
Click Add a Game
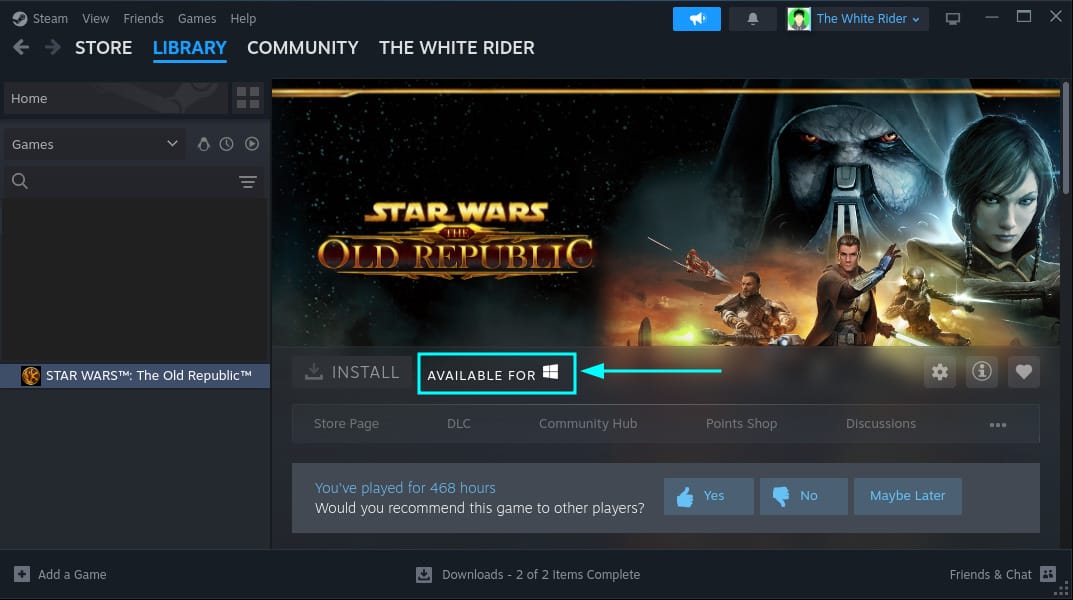point(60,575)
